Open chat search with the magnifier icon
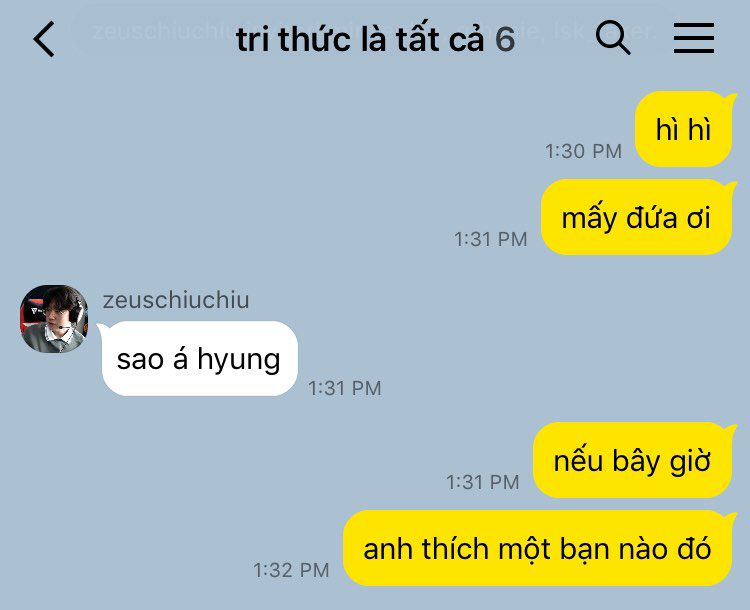750x610 pixels. click(x=613, y=38)
